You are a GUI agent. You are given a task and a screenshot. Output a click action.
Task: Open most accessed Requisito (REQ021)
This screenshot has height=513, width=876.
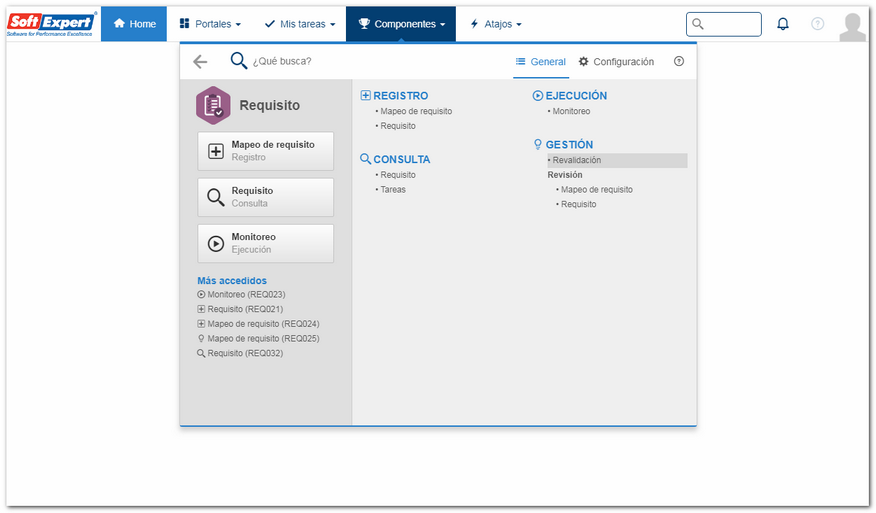(240, 309)
